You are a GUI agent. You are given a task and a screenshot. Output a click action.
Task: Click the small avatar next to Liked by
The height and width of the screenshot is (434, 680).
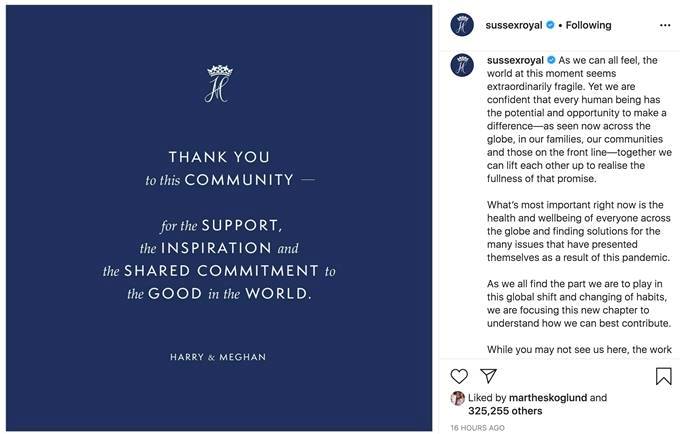tap(458, 397)
